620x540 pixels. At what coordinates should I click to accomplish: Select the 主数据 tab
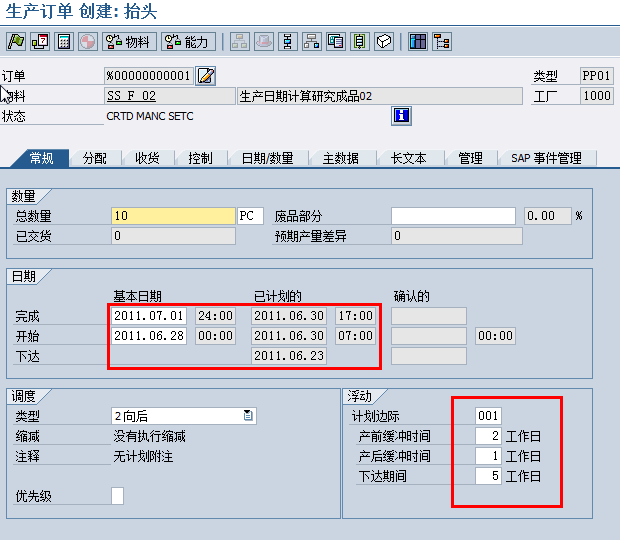coord(340,158)
